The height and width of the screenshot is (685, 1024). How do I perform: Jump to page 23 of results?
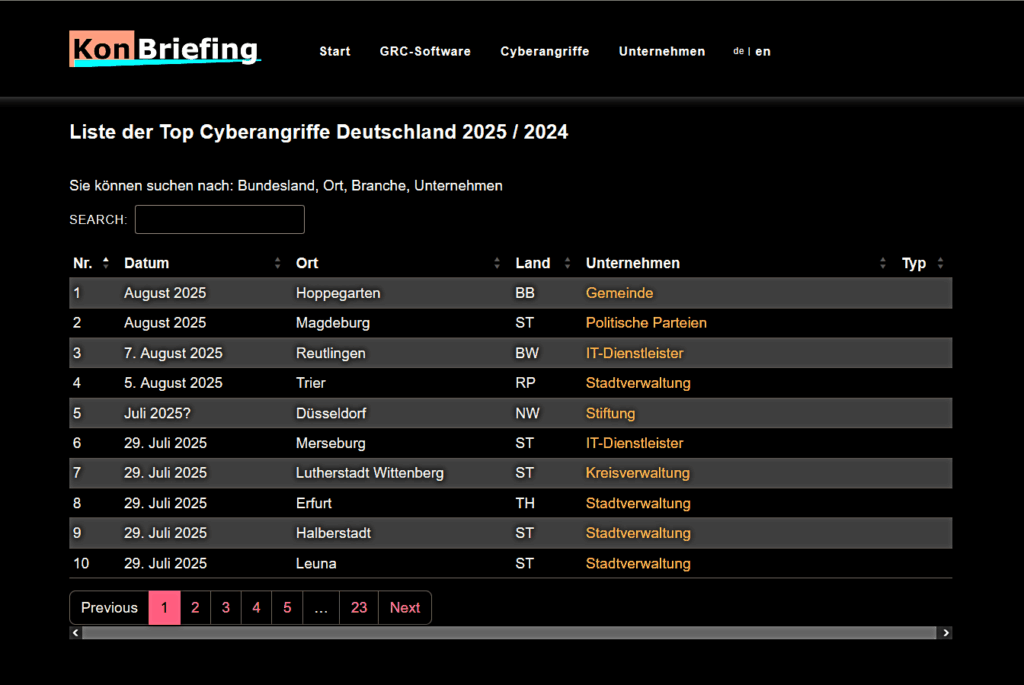359,608
